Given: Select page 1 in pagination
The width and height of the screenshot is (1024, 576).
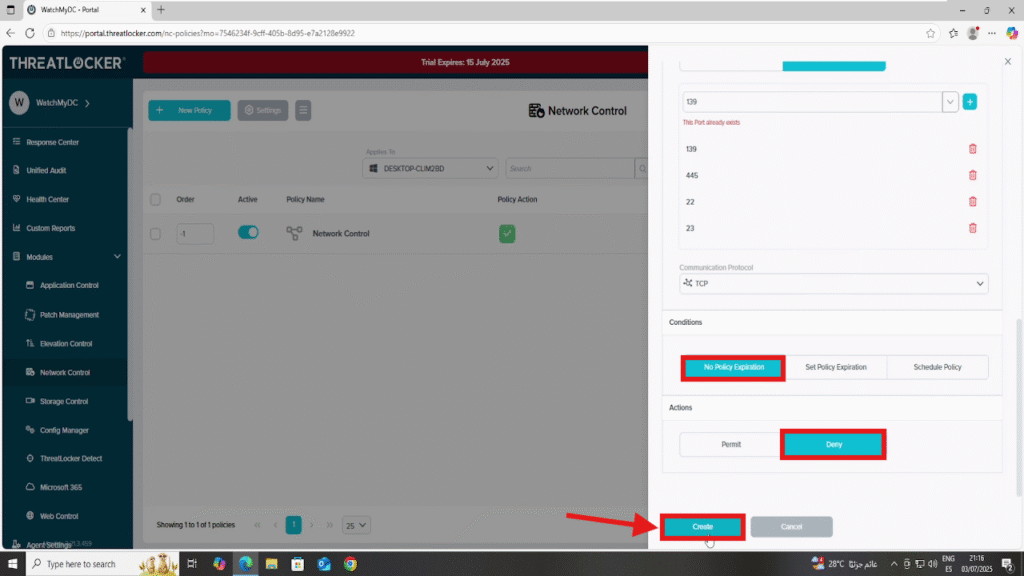Looking at the screenshot, I should (293, 524).
